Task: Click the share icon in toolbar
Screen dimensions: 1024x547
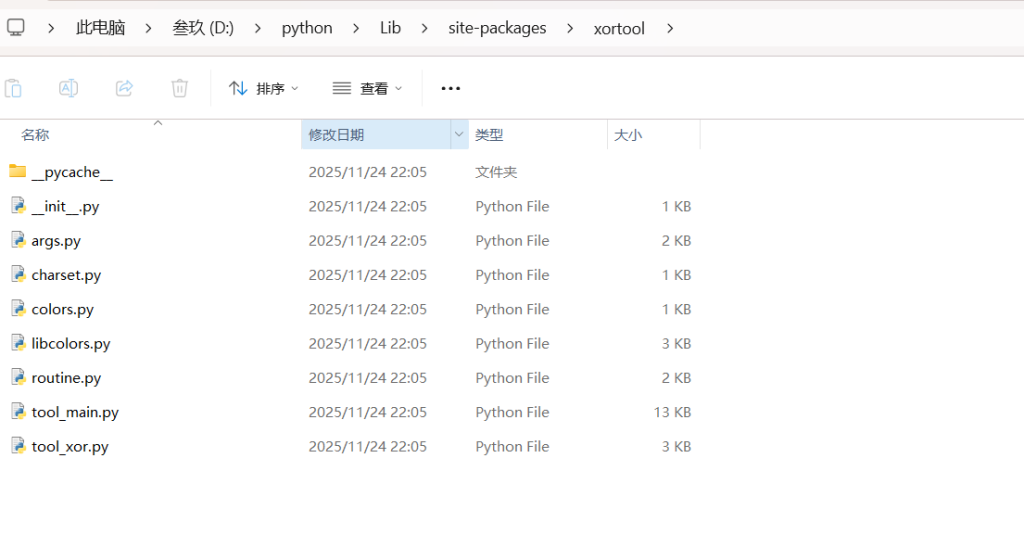Action: click(x=124, y=88)
